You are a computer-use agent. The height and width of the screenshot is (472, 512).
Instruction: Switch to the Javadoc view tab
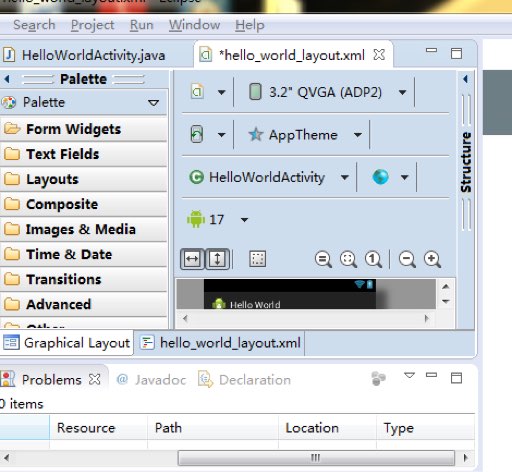click(x=151, y=380)
